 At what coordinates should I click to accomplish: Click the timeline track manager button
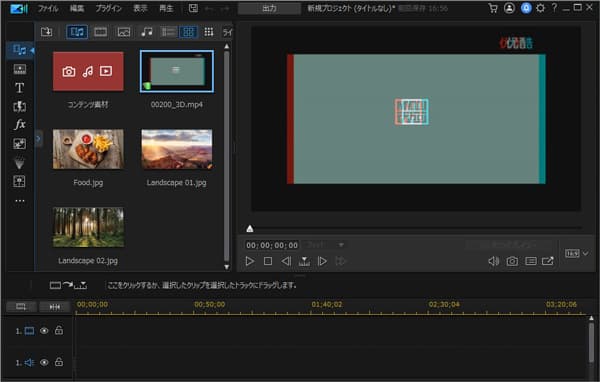pos(21,307)
